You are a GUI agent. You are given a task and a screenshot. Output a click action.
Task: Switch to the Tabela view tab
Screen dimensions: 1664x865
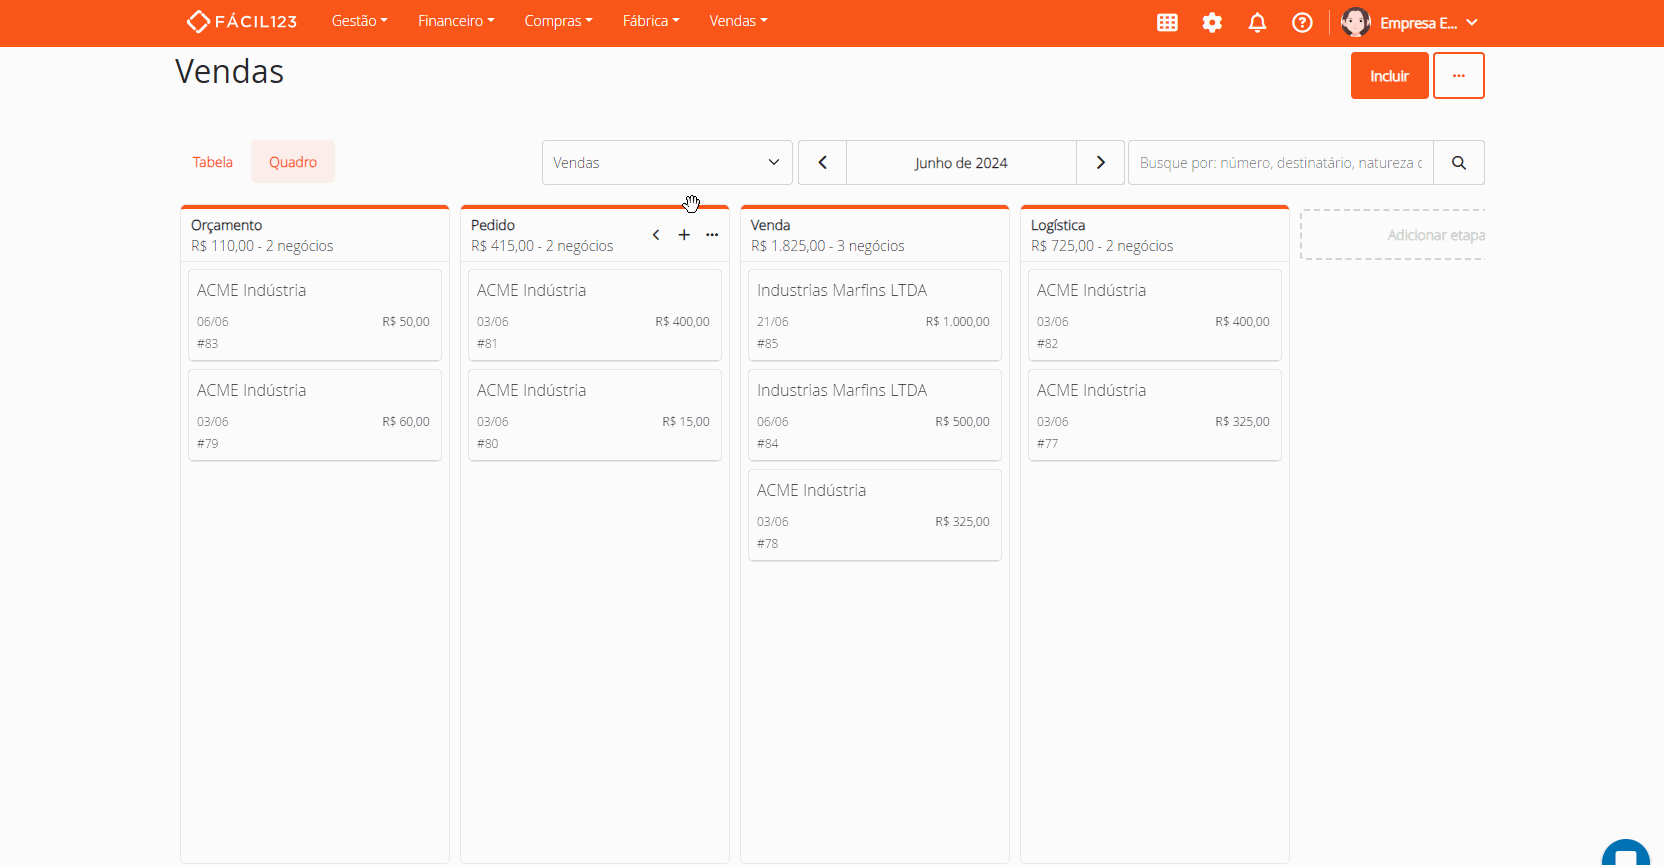point(212,162)
